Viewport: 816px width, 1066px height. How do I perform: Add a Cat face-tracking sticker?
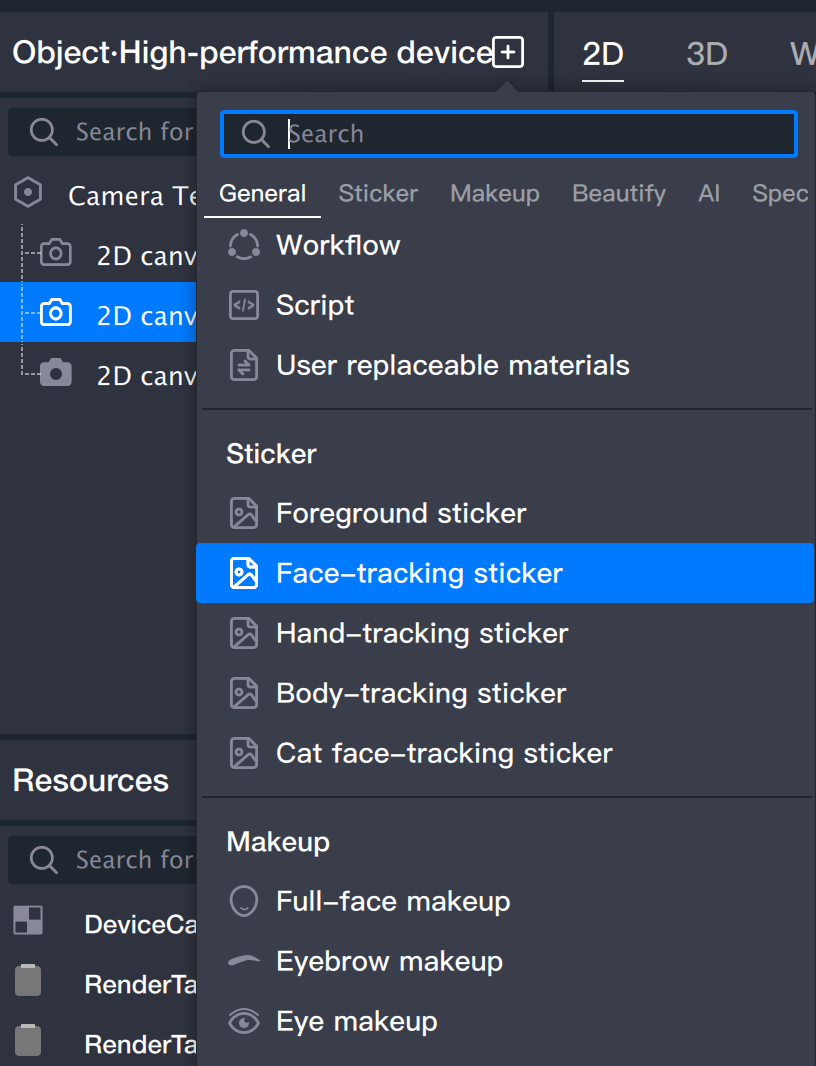coord(444,753)
